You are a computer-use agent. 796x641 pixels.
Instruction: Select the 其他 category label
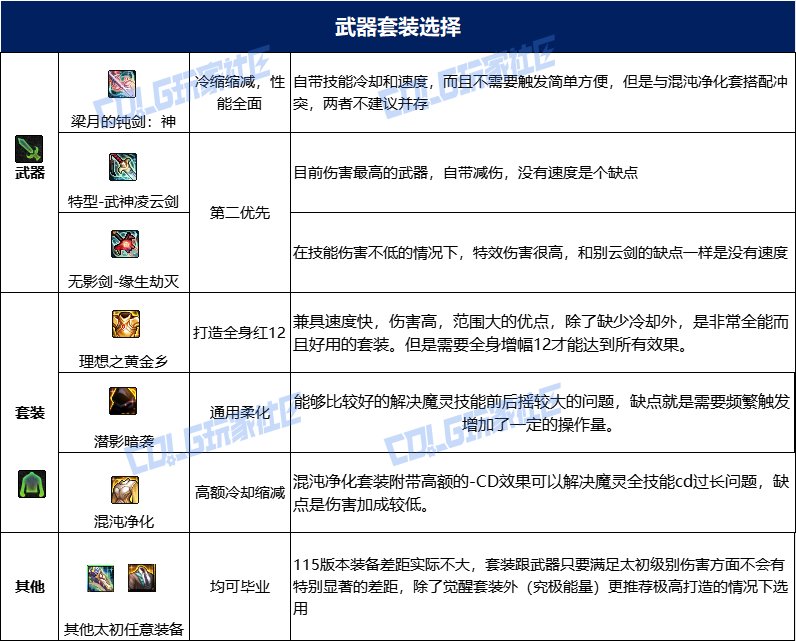click(30, 586)
